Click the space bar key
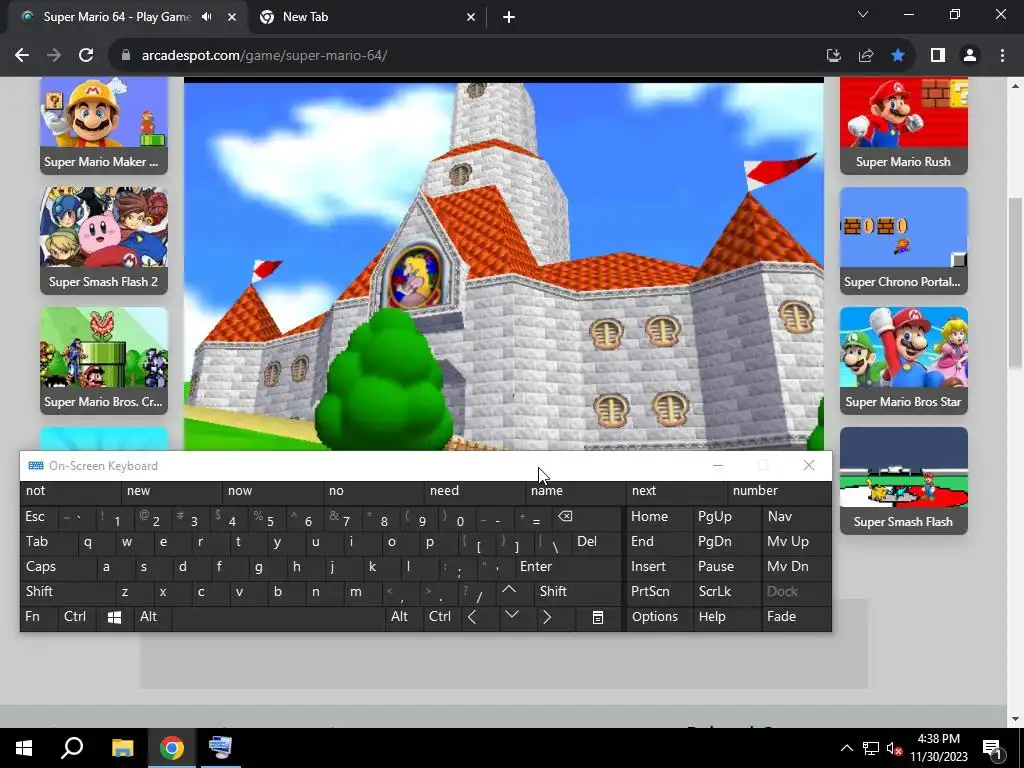The height and width of the screenshot is (768, 1024). (x=278, y=617)
